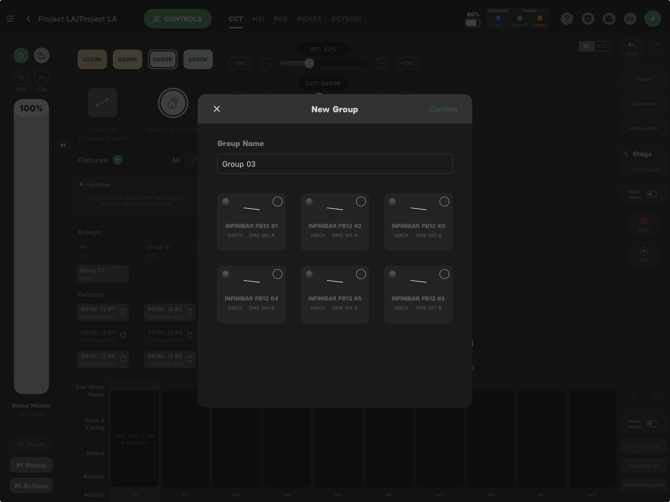Confirm the new group creation
The height and width of the screenshot is (502, 670).
443,109
